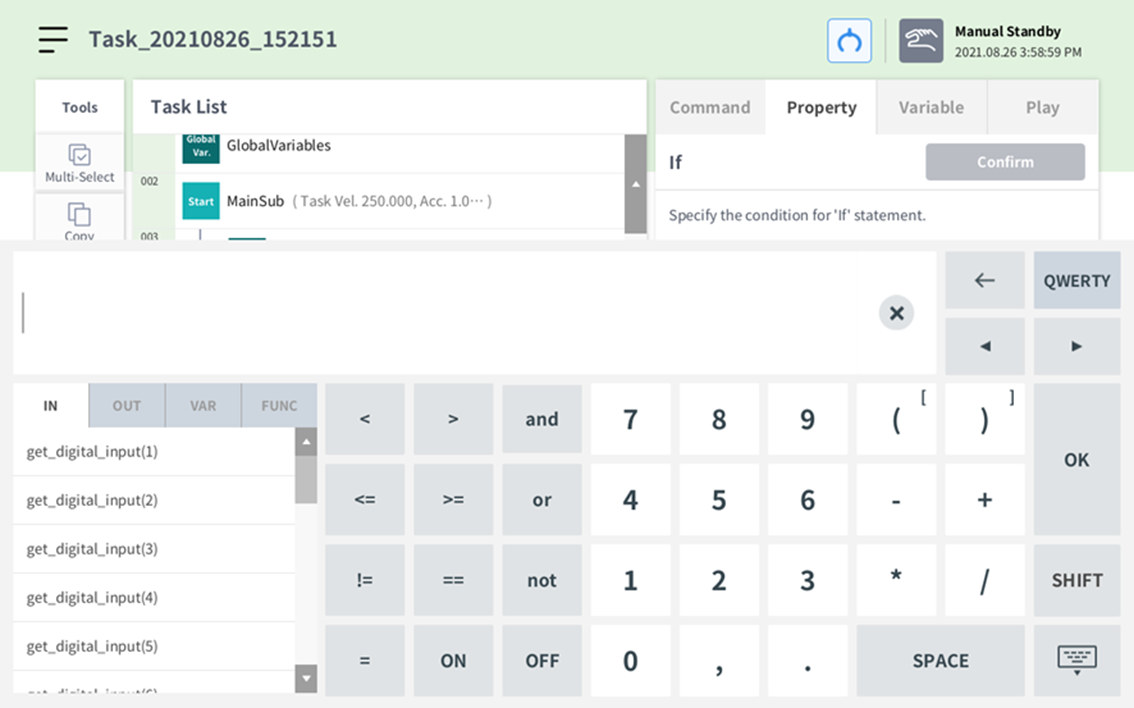The width and height of the screenshot is (1134, 708).
Task: Tap the Manual Standby hand icon
Action: tap(920, 41)
